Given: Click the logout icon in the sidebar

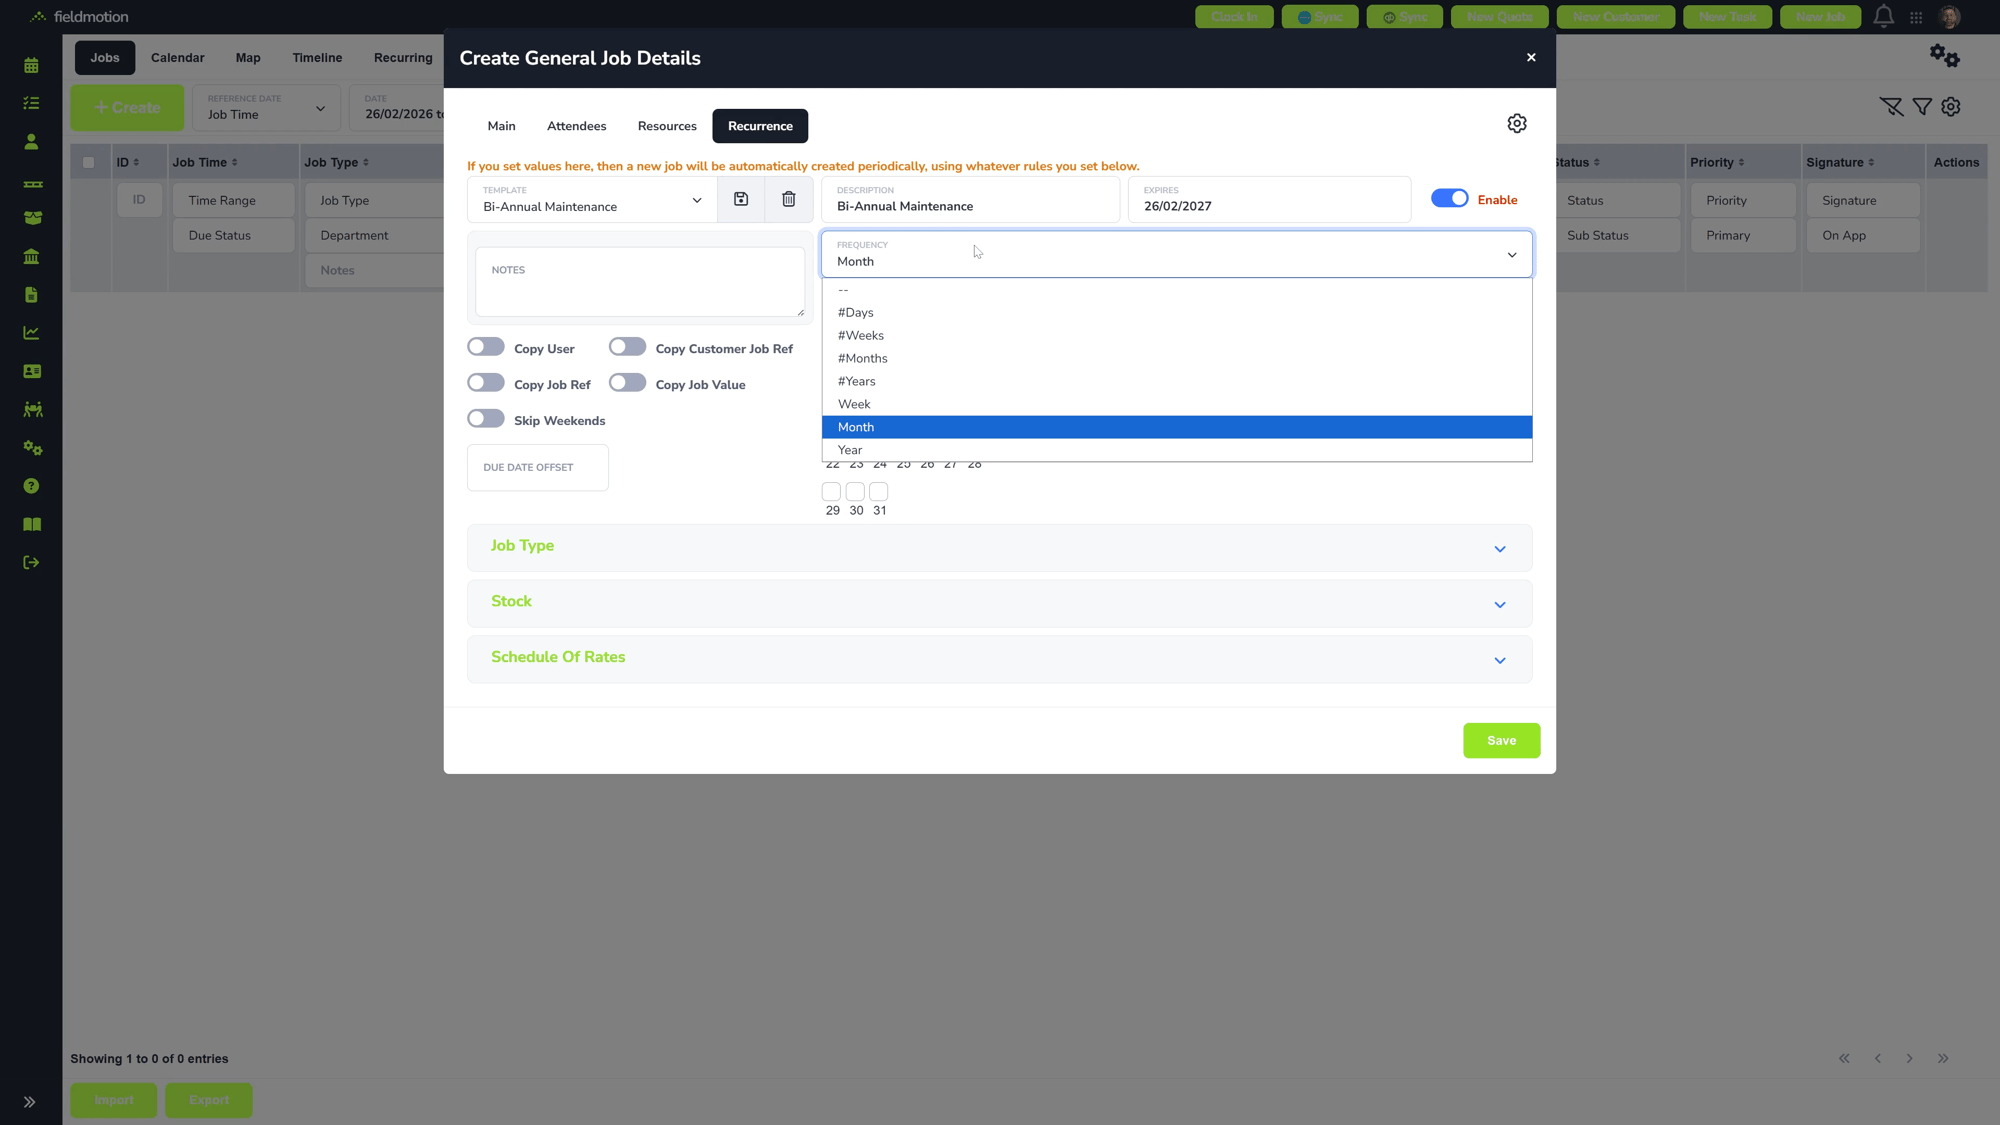Looking at the screenshot, I should tap(31, 563).
